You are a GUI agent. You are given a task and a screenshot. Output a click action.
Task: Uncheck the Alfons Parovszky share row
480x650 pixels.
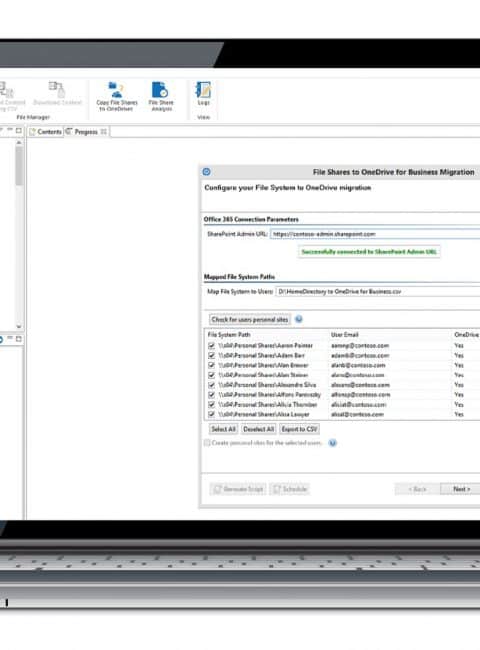tap(211, 395)
